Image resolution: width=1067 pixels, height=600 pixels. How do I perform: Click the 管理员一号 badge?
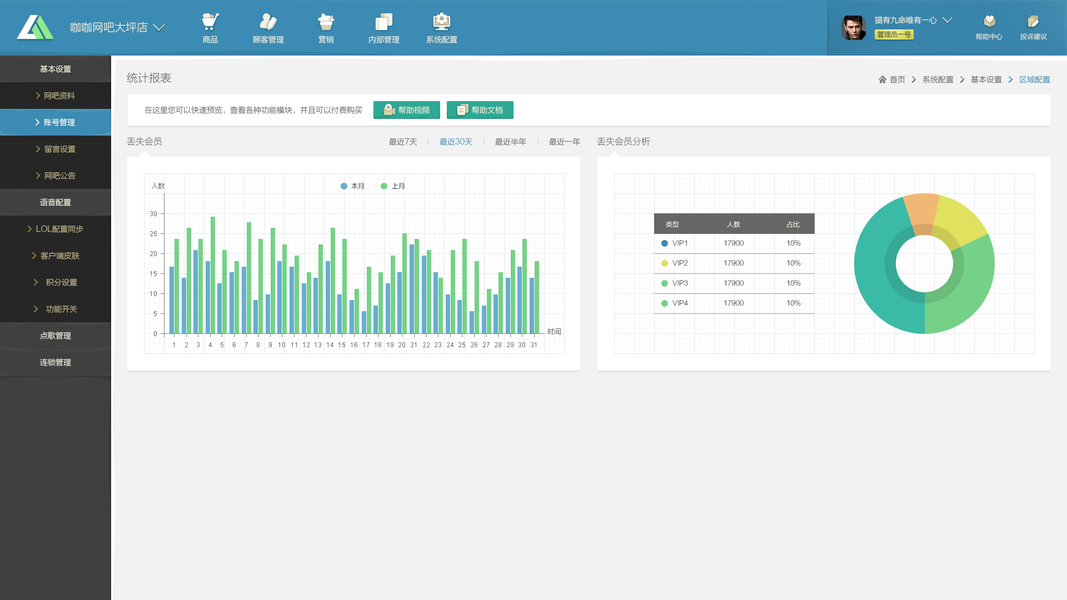coord(893,35)
